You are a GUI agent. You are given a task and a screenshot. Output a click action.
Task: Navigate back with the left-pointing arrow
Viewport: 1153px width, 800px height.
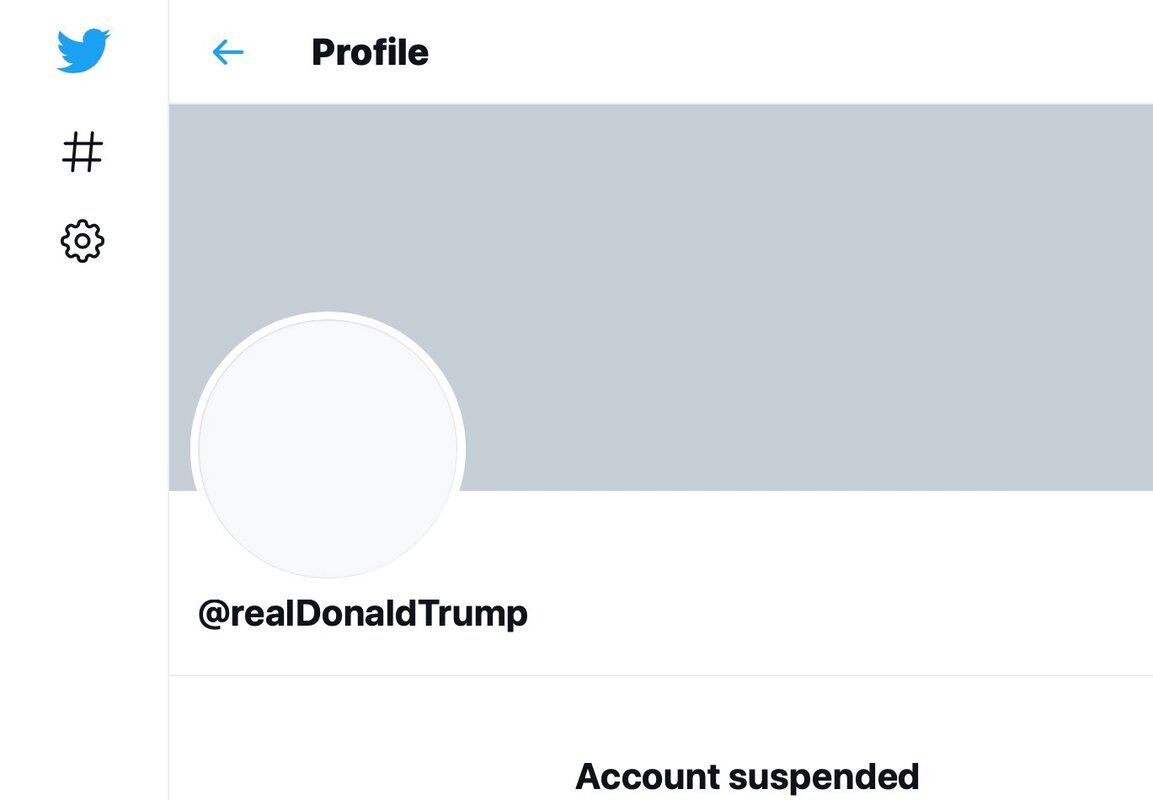pyautogui.click(x=228, y=52)
